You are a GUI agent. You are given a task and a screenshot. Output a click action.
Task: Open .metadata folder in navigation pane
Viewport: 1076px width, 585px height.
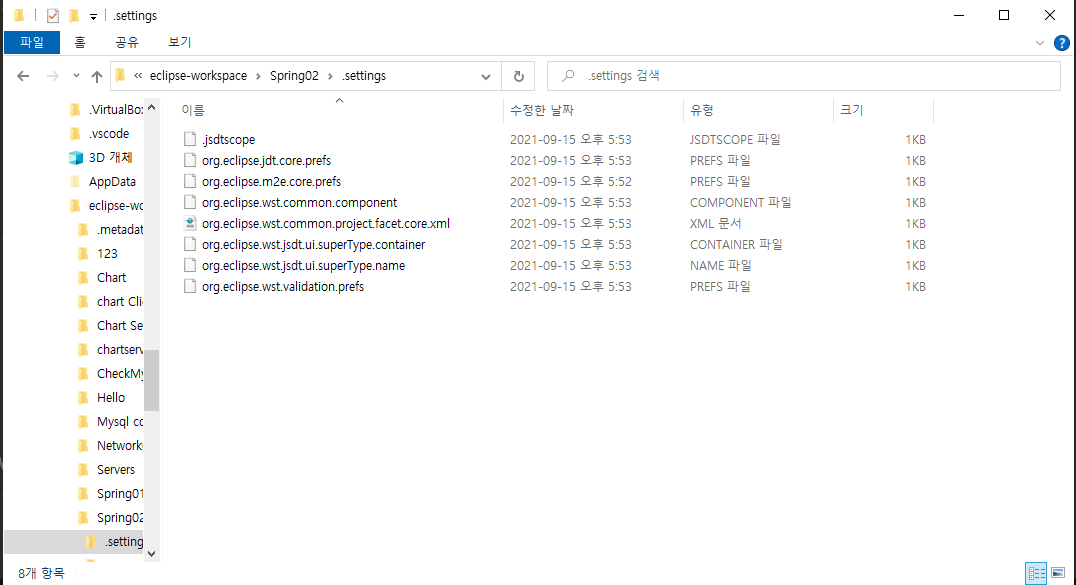[x=119, y=229]
